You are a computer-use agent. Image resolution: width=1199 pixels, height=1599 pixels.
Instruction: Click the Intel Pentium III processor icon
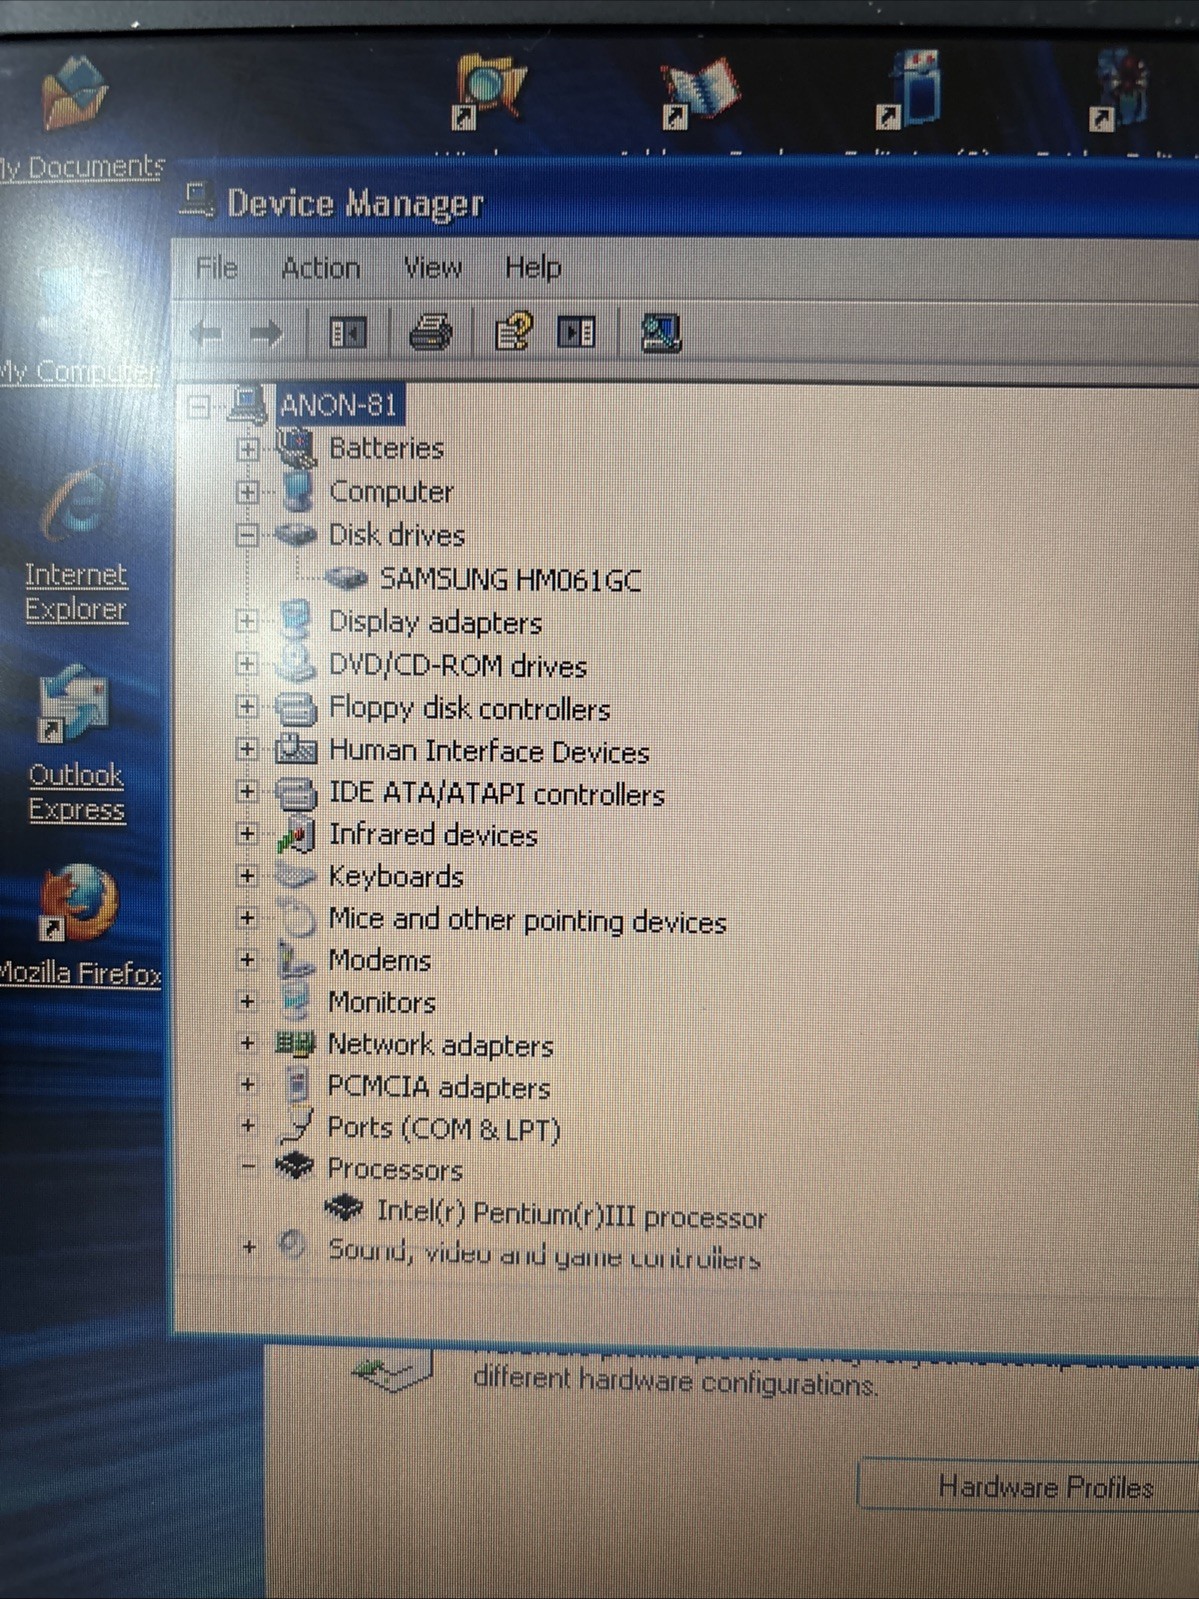(343, 1209)
